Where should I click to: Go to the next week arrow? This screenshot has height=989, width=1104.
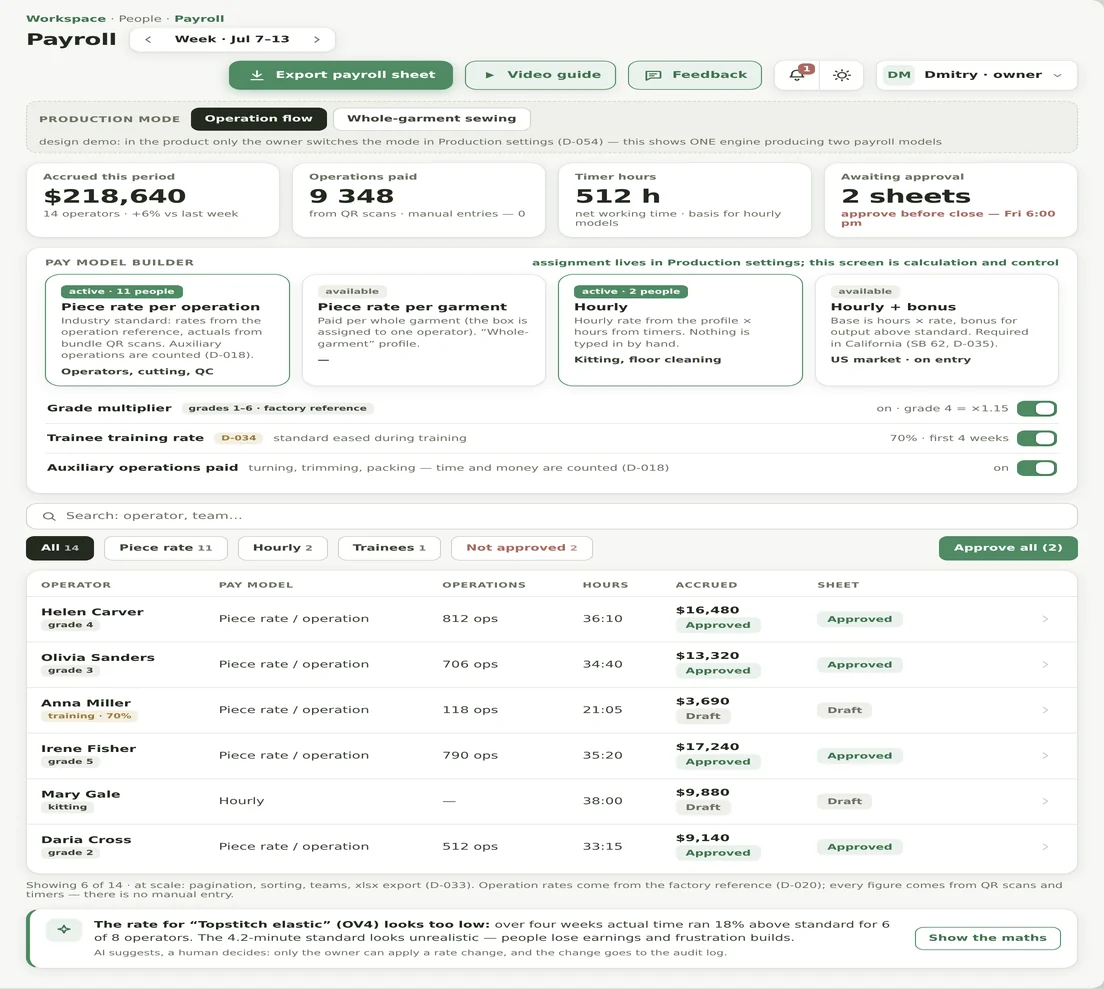pyautogui.click(x=317, y=39)
